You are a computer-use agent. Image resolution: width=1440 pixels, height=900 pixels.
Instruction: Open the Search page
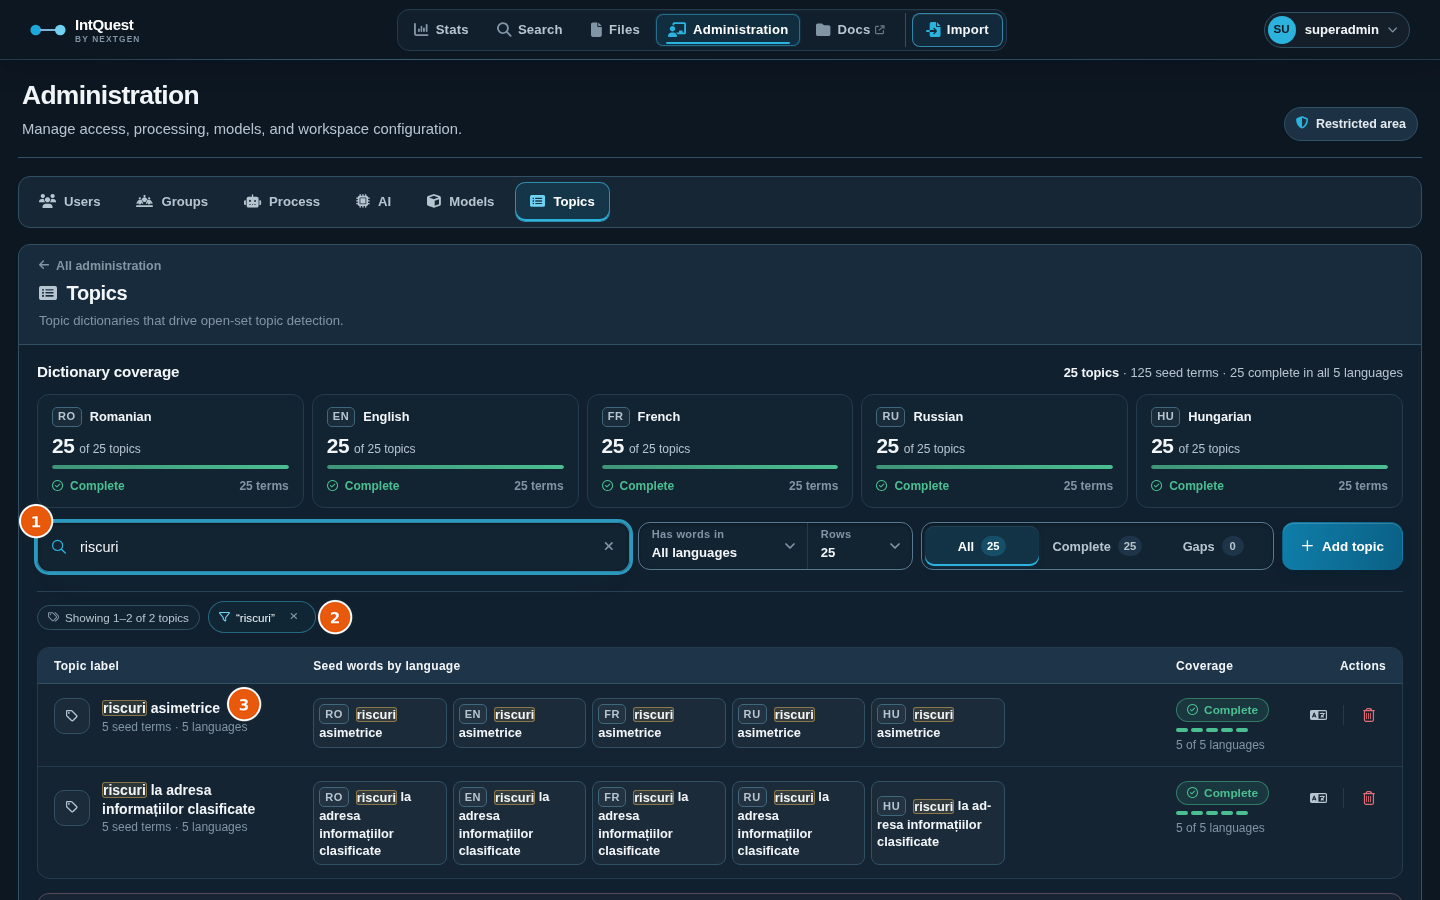point(530,30)
